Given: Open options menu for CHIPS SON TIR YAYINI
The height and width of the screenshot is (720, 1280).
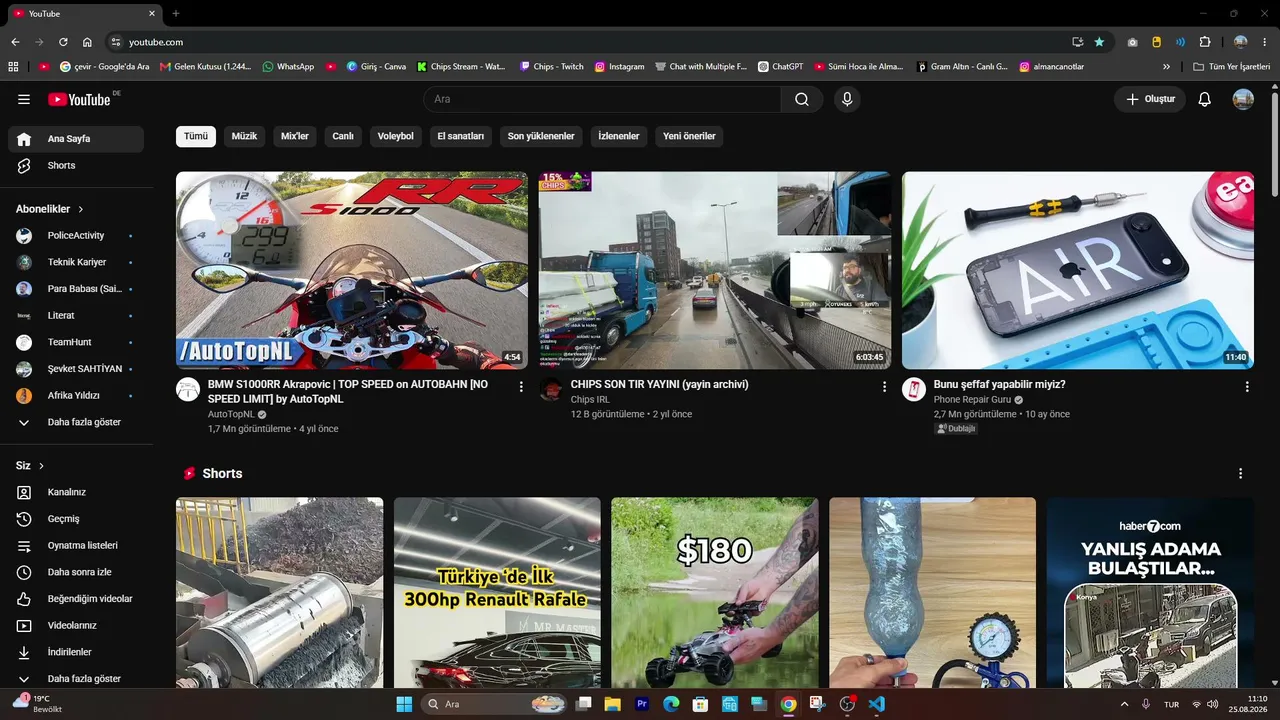Looking at the screenshot, I should click(x=884, y=386).
